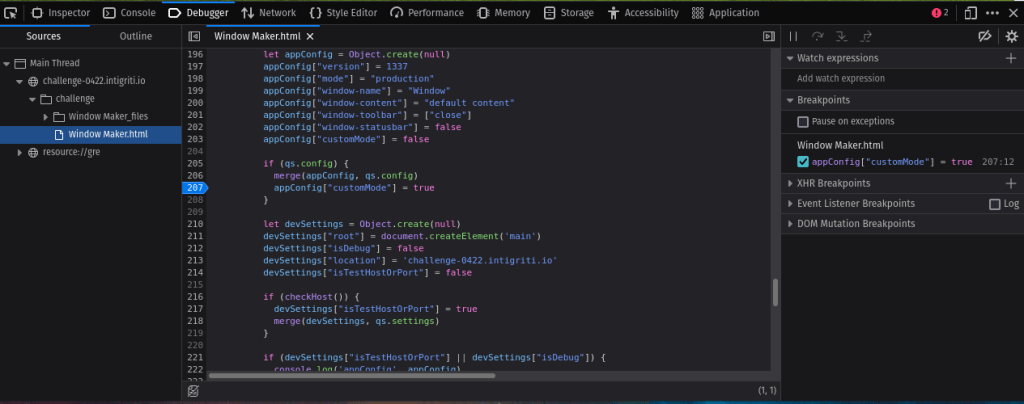Image resolution: width=1024 pixels, height=404 pixels.
Task: Click the element picker icon
Action: point(11,13)
